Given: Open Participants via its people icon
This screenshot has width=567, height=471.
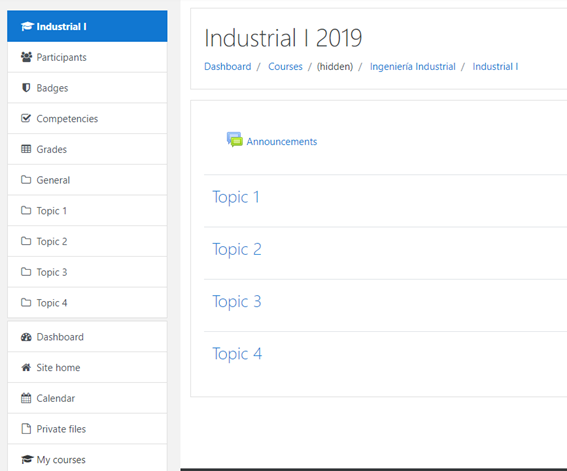Looking at the screenshot, I should pyautogui.click(x=26, y=57).
